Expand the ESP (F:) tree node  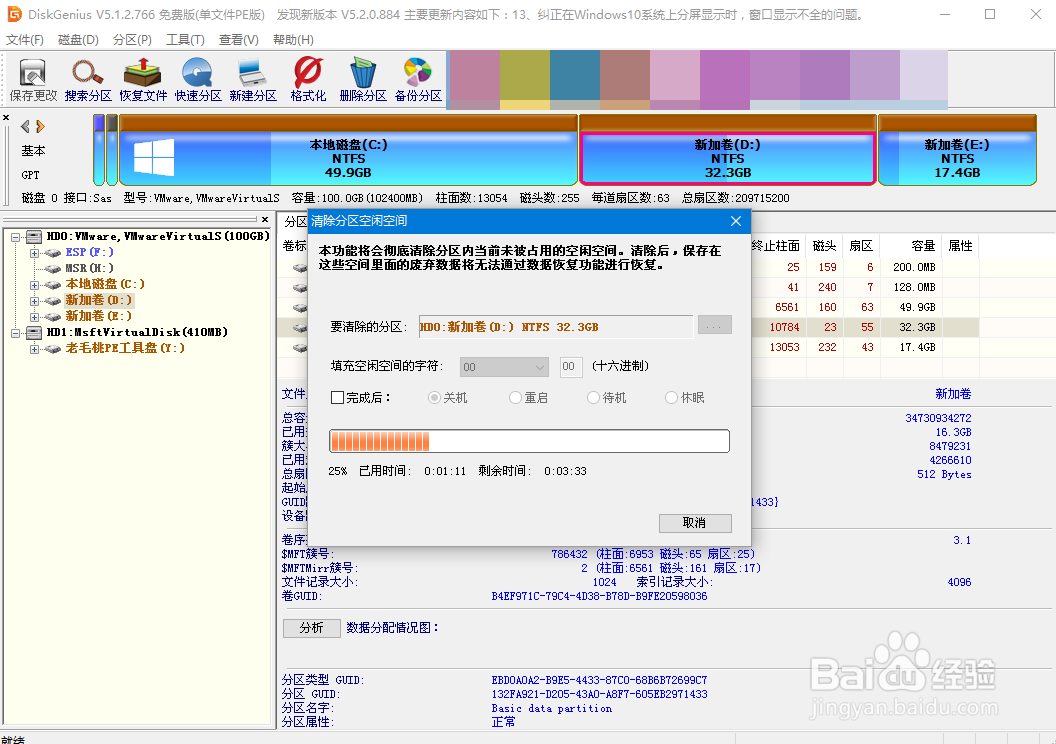click(x=34, y=253)
